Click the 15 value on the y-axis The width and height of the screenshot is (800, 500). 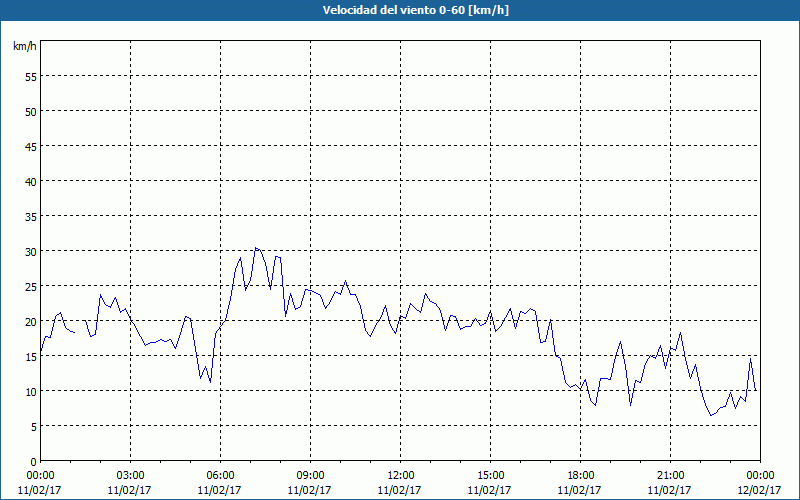31,357
